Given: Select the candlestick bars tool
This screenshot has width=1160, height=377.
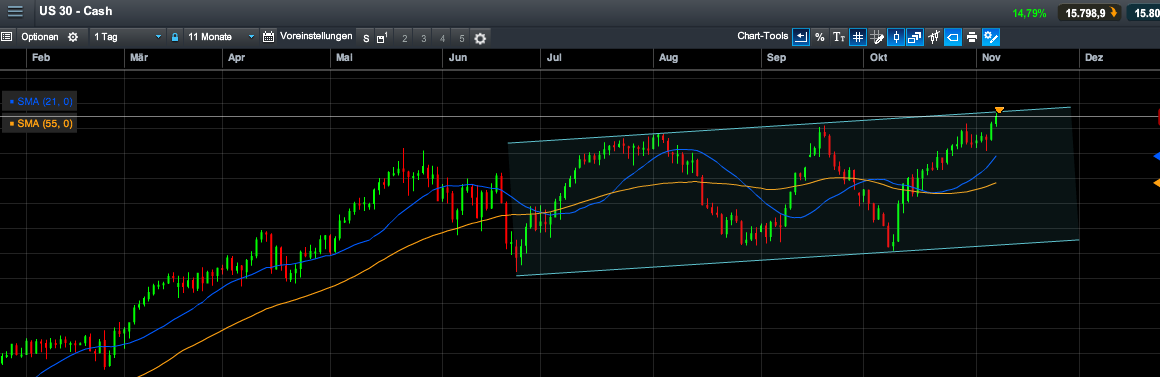Looking at the screenshot, I should point(934,37).
